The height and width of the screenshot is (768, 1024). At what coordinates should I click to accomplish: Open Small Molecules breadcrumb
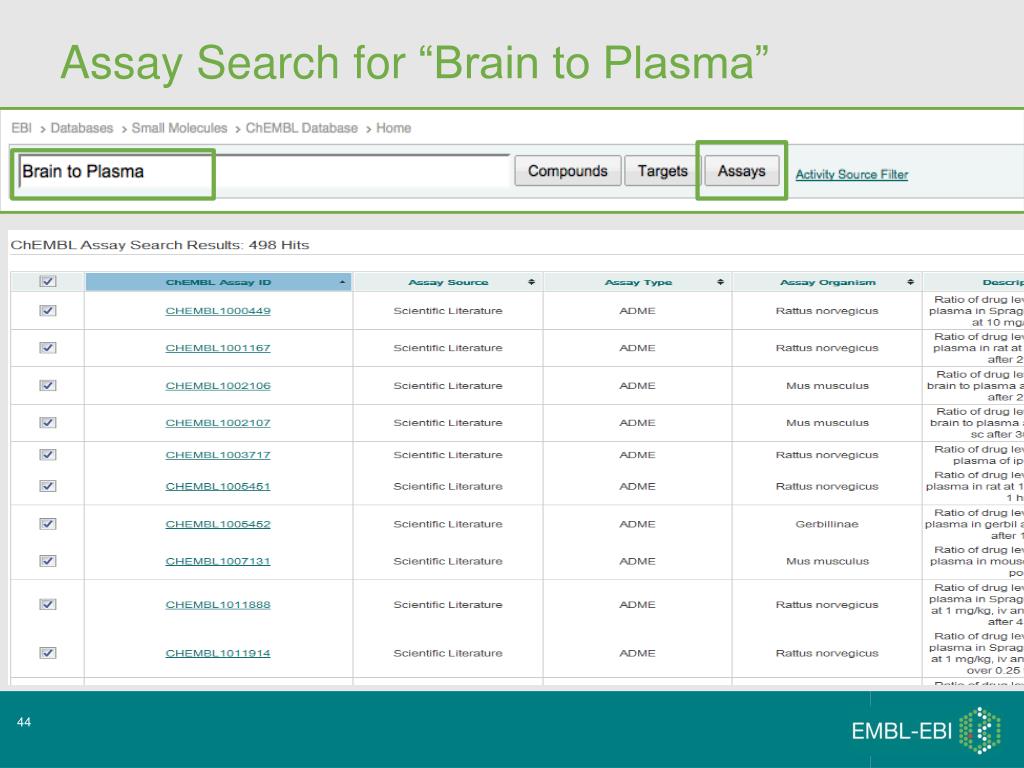(180, 128)
